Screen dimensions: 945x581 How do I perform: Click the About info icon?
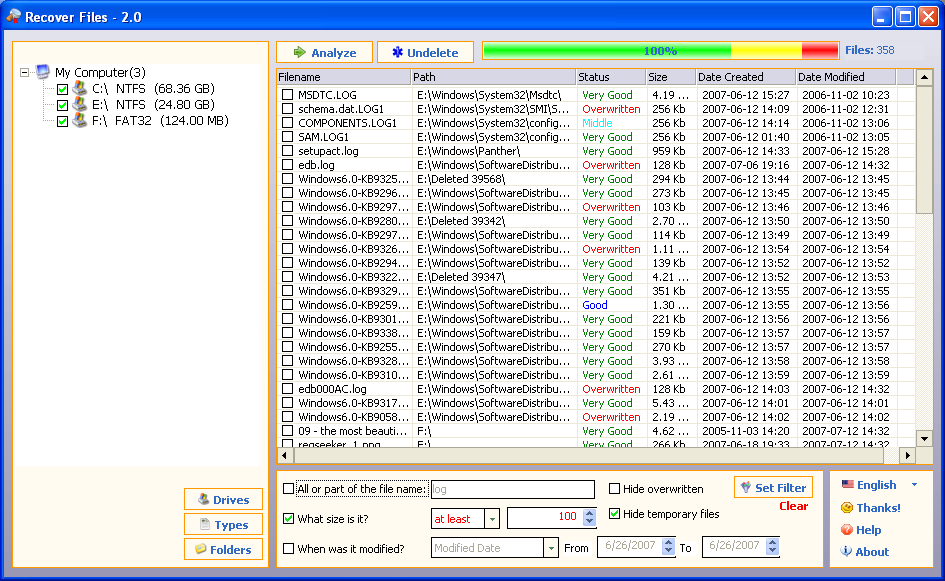[x=847, y=551]
